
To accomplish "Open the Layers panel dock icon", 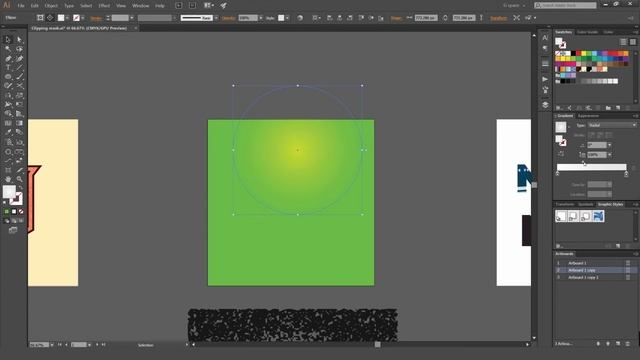I will coord(545,105).
